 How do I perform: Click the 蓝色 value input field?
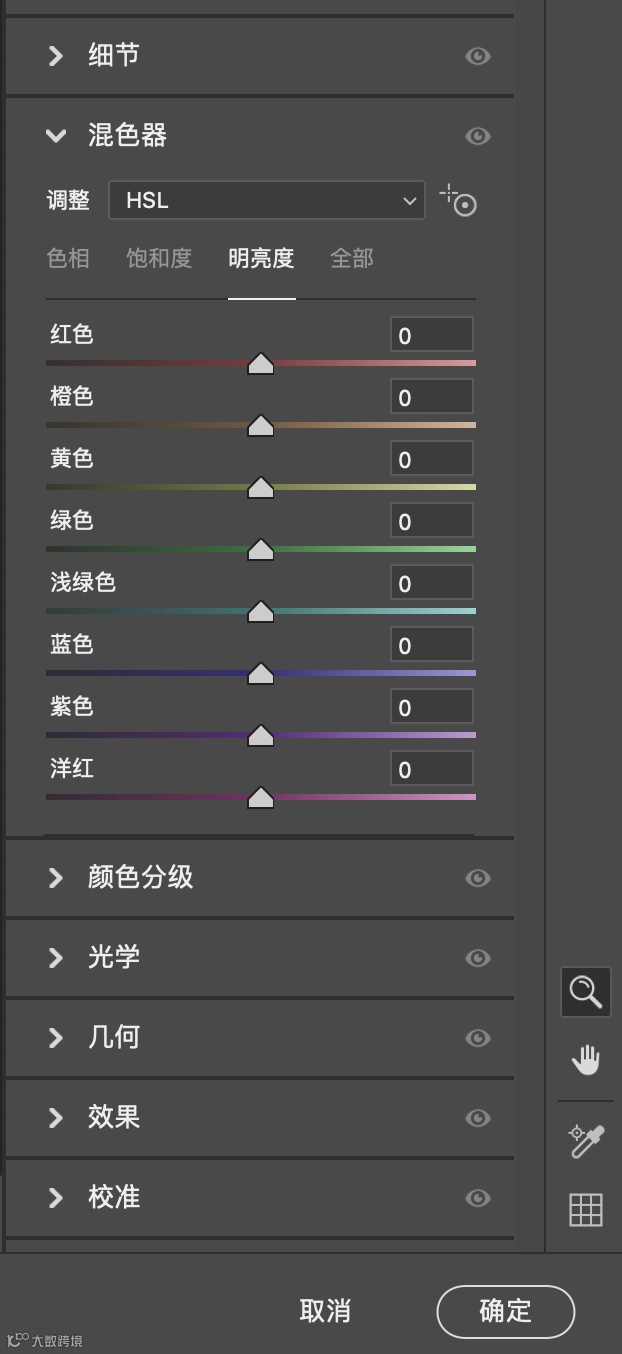431,645
